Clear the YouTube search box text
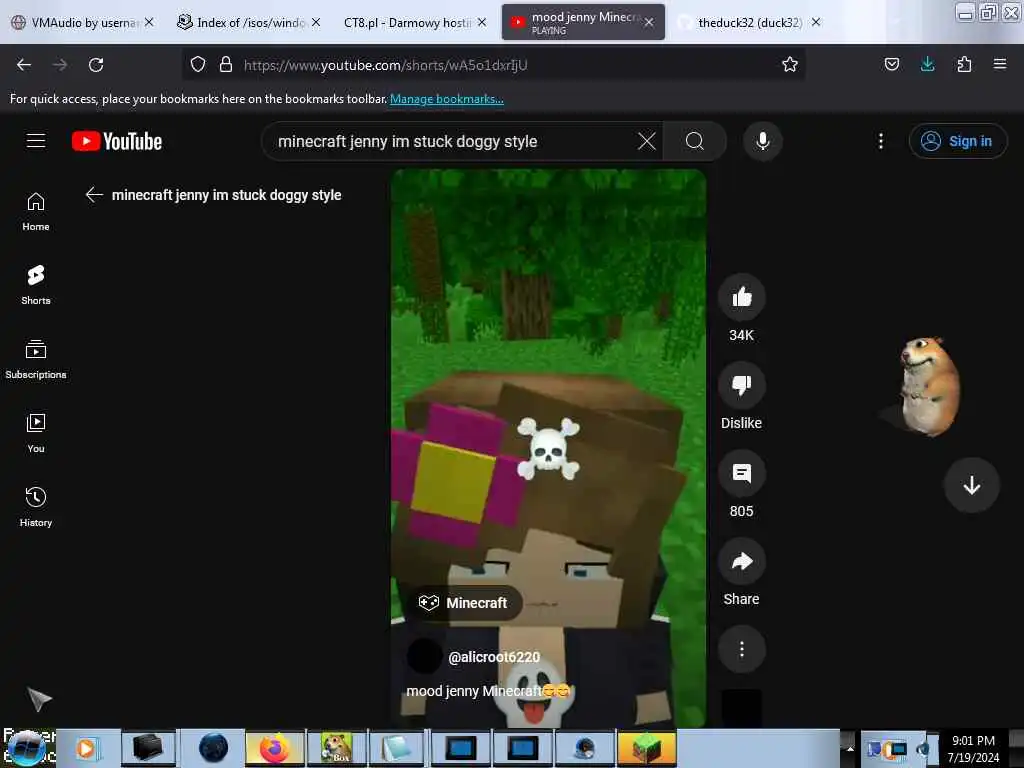Viewport: 1024px width, 768px height. (647, 141)
